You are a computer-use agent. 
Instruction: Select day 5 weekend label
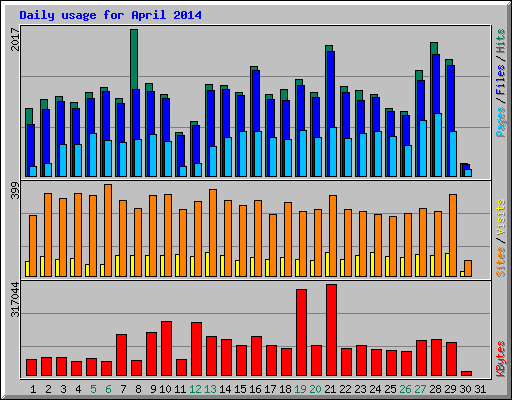[x=93, y=389]
